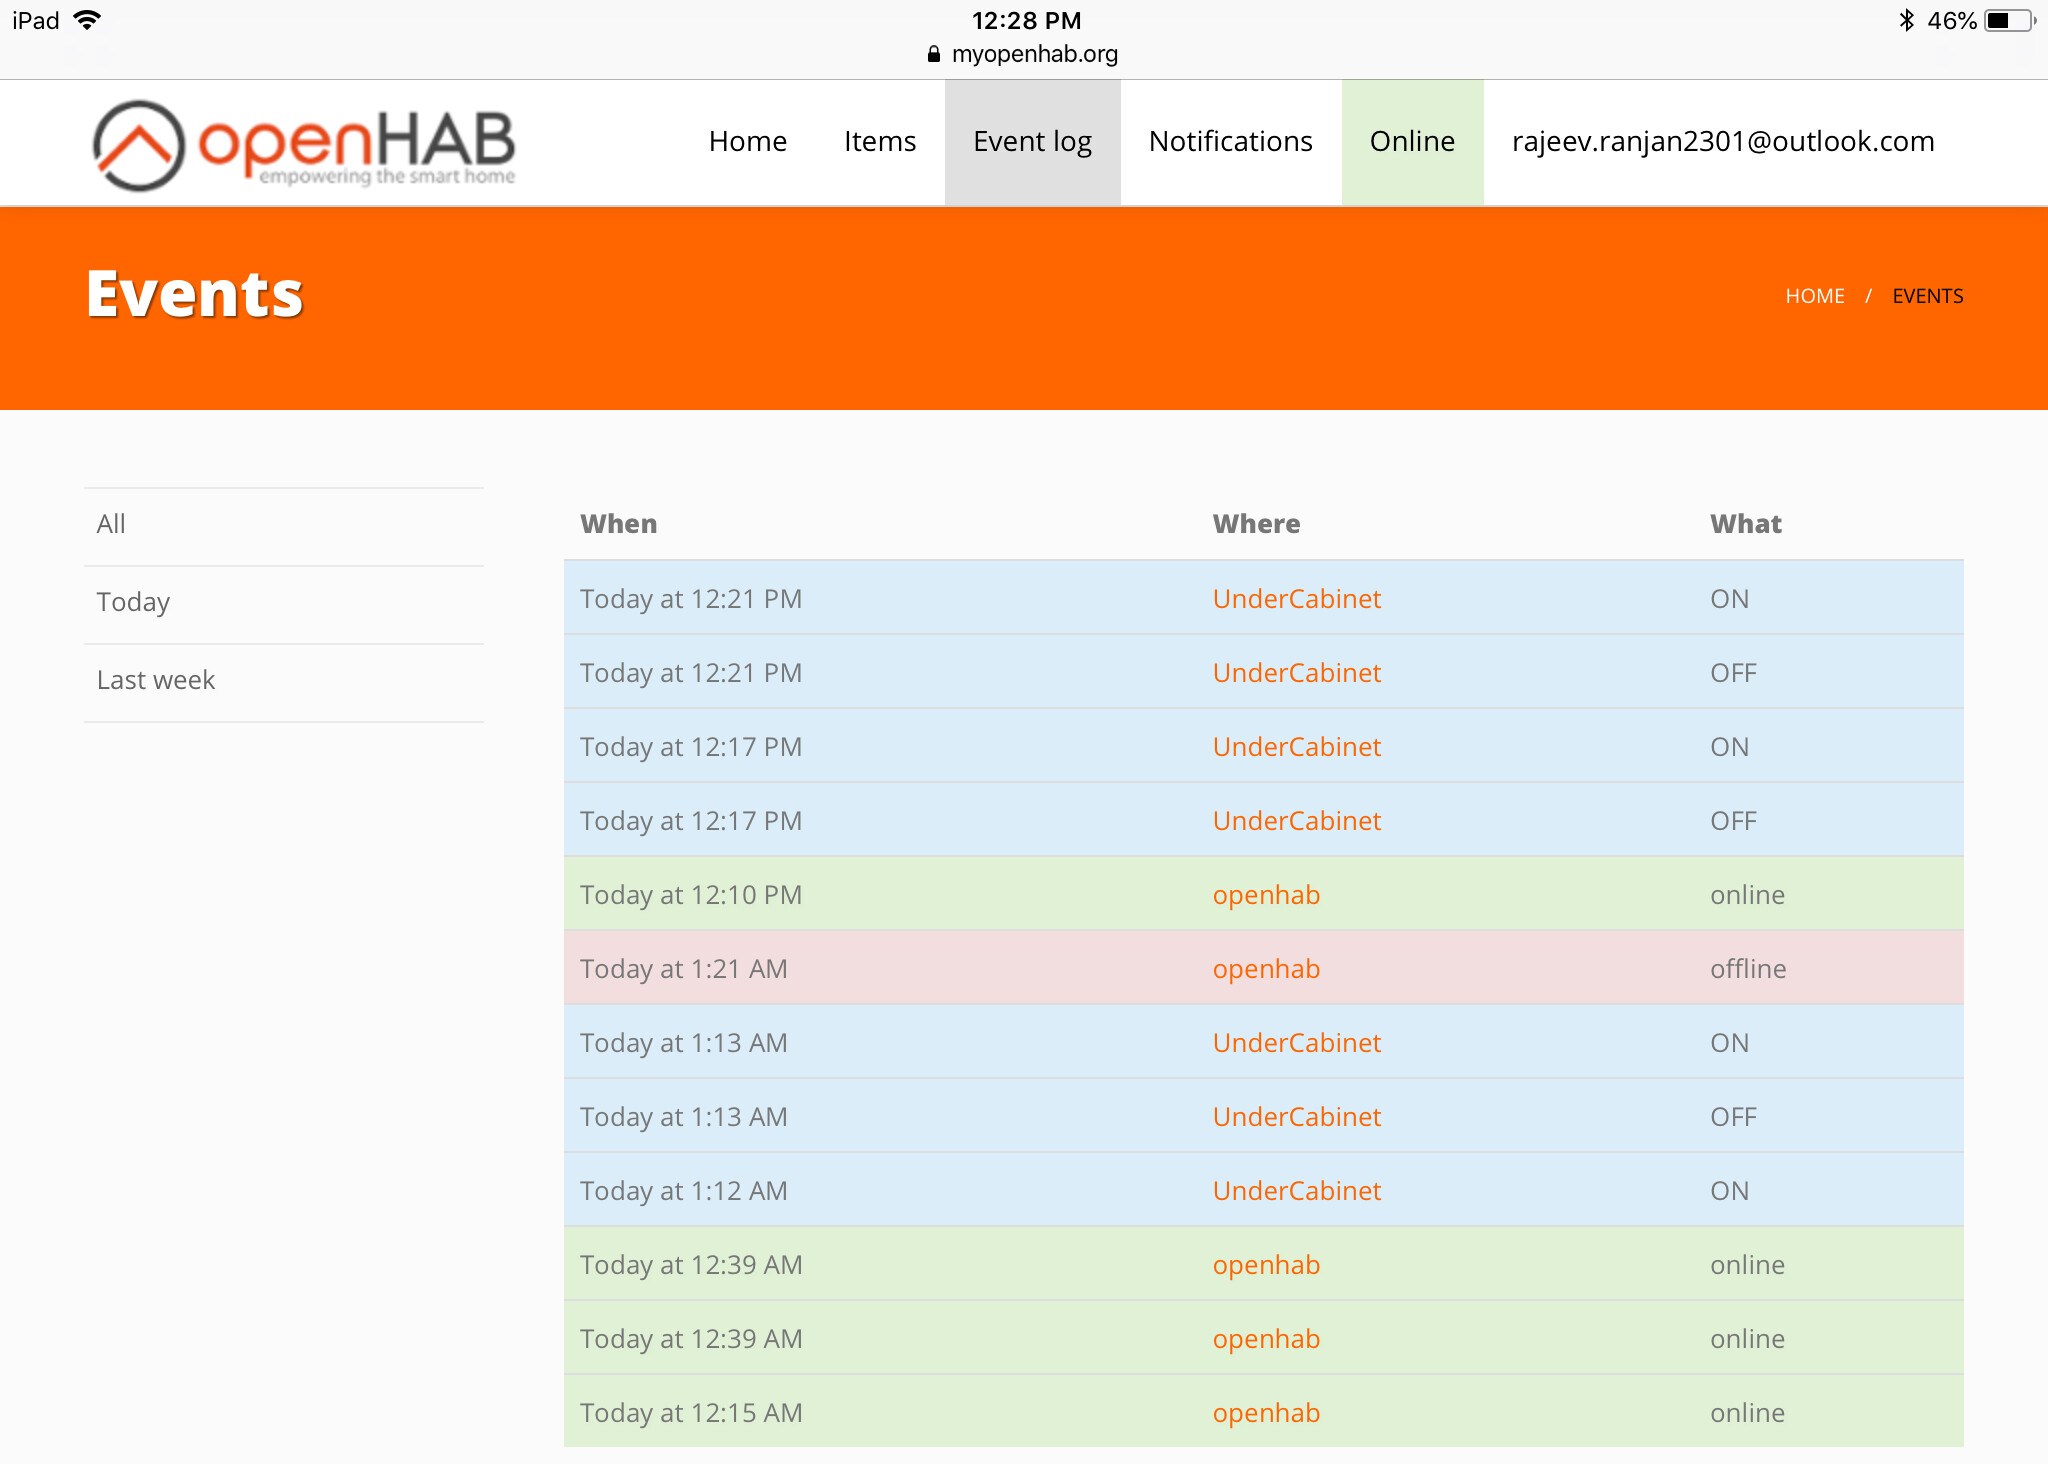Filter events by All

pyautogui.click(x=111, y=524)
